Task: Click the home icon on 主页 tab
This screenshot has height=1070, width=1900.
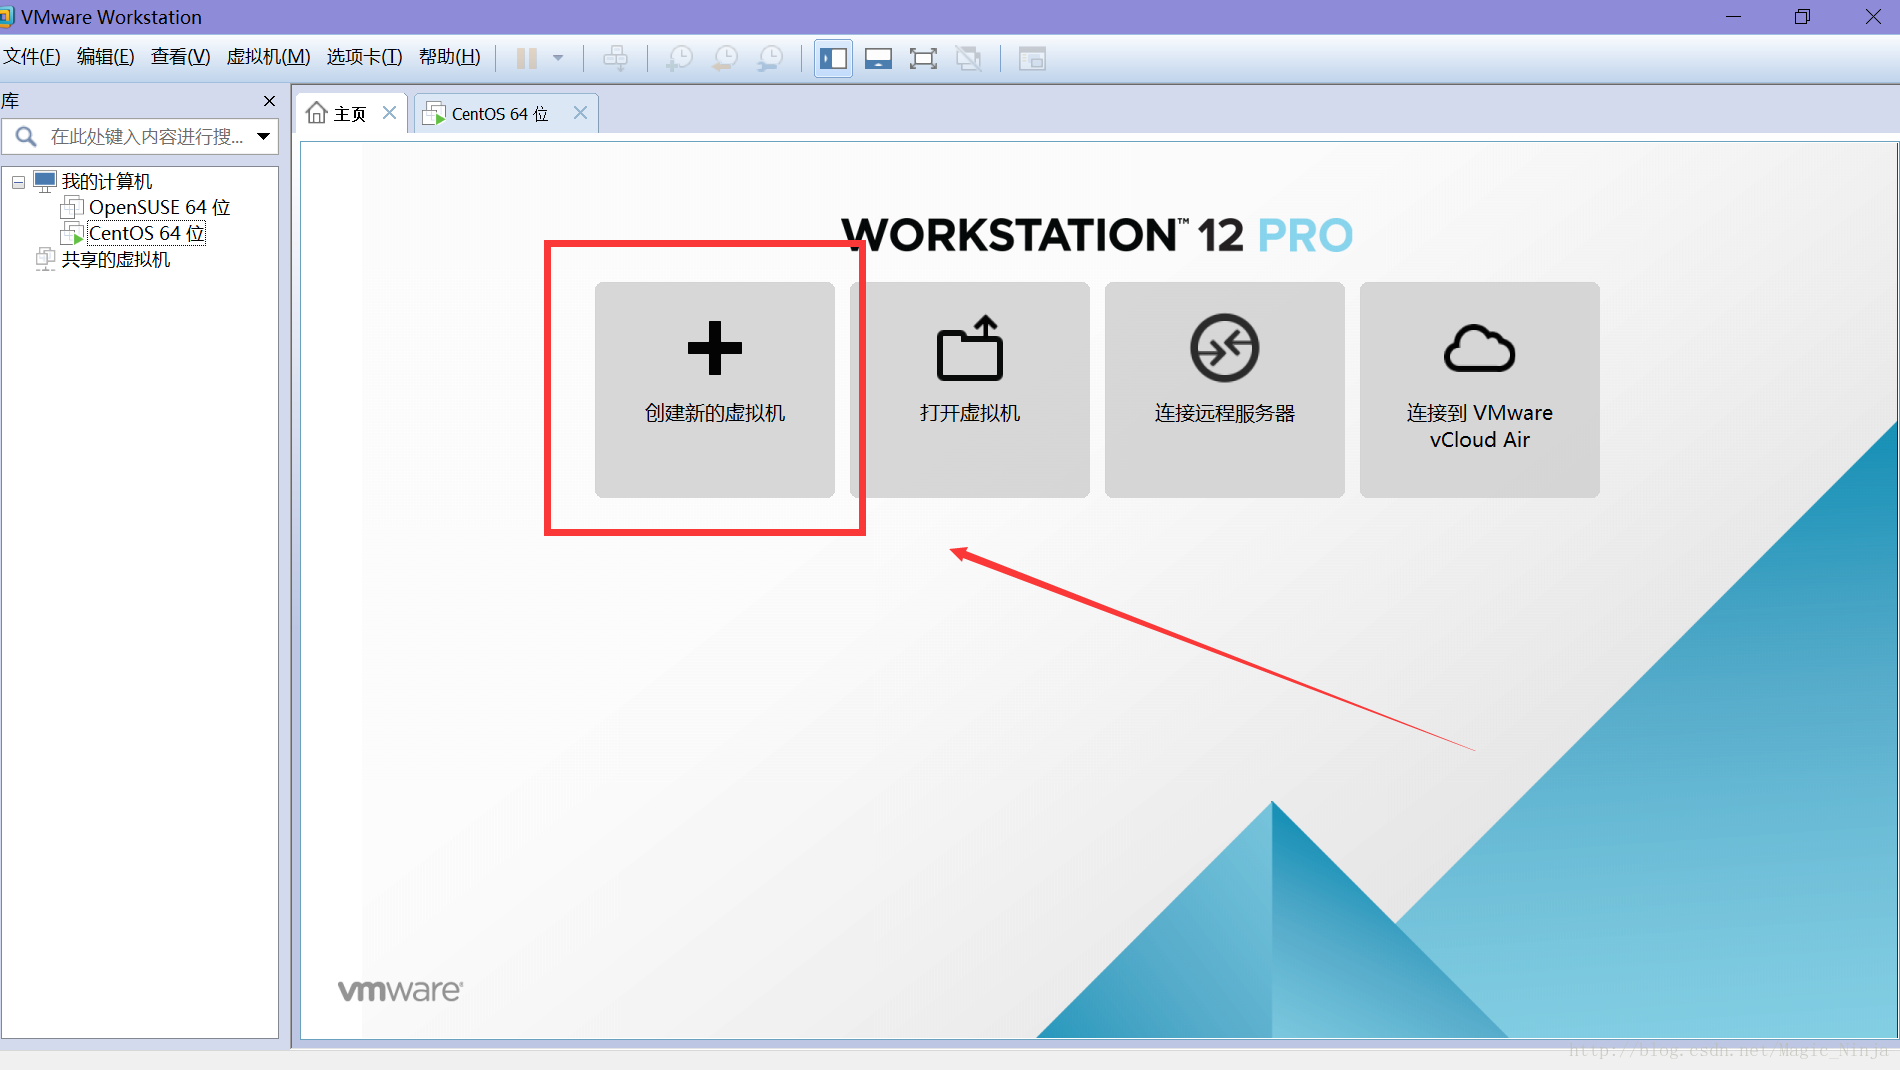Action: click(x=317, y=113)
